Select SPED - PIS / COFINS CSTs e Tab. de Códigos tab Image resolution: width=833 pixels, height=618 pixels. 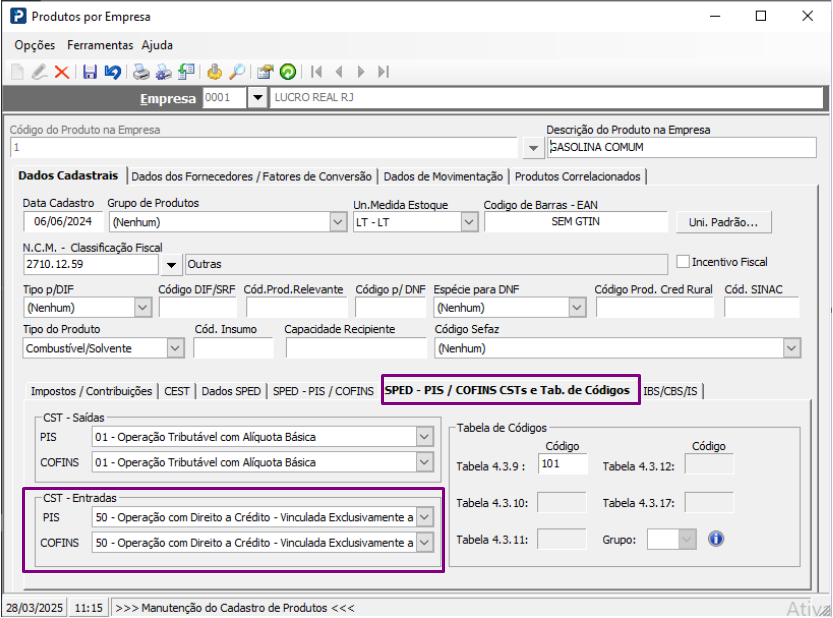coord(507,390)
